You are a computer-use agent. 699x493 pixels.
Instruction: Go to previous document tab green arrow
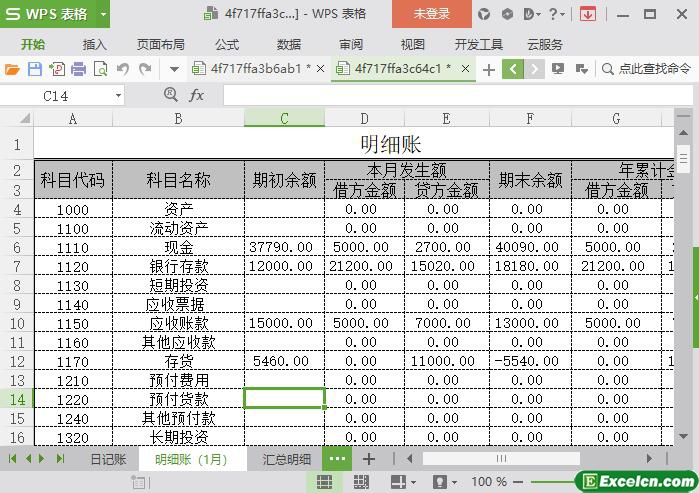(513, 69)
